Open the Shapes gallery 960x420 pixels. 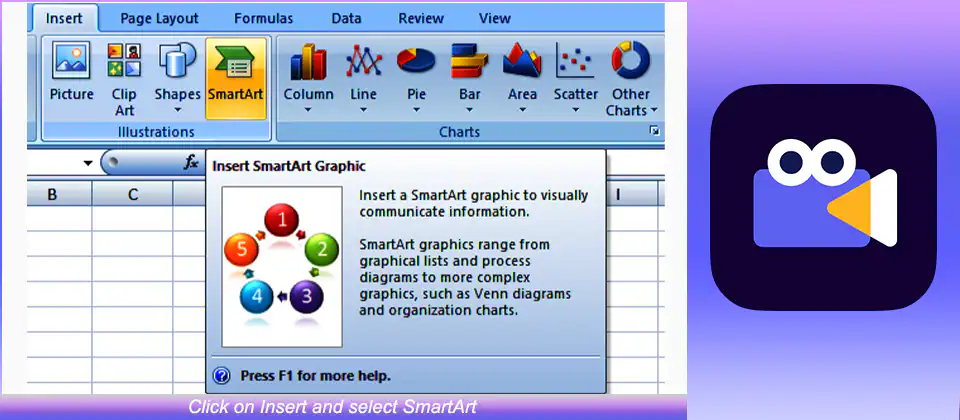click(178, 78)
